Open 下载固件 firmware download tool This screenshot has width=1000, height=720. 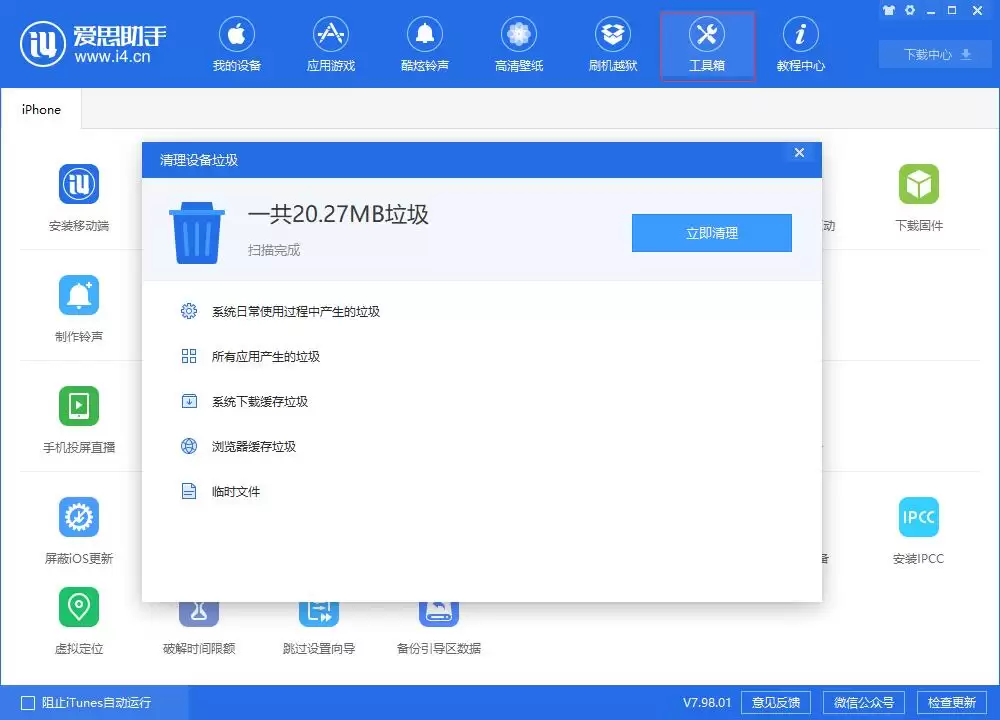tap(918, 198)
